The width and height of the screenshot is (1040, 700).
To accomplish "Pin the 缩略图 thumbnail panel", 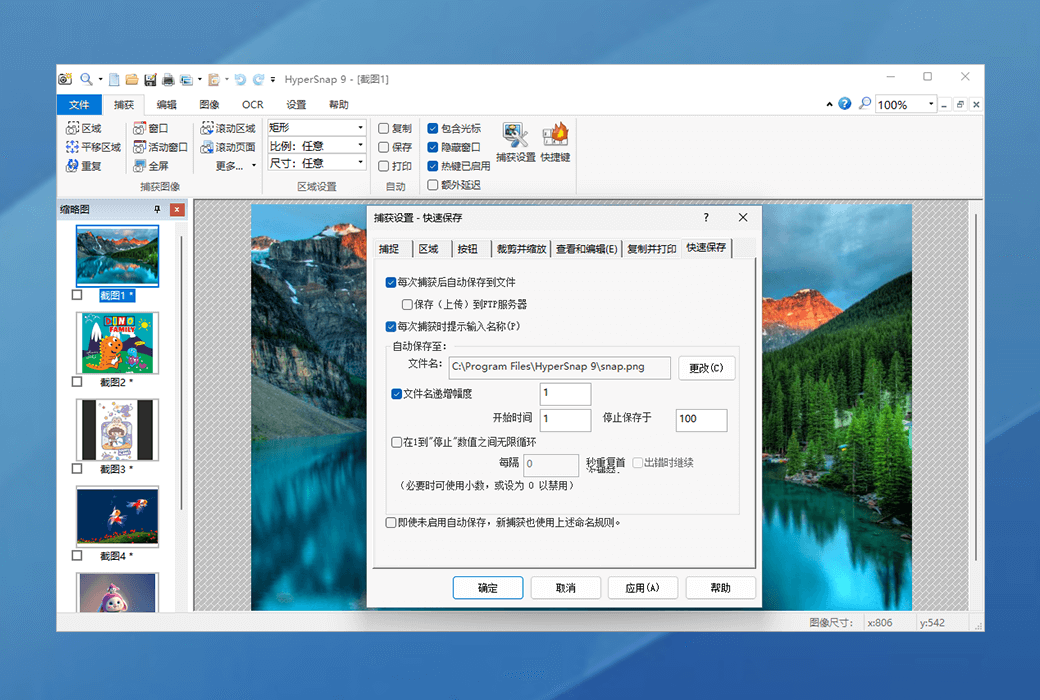I will (x=156, y=210).
